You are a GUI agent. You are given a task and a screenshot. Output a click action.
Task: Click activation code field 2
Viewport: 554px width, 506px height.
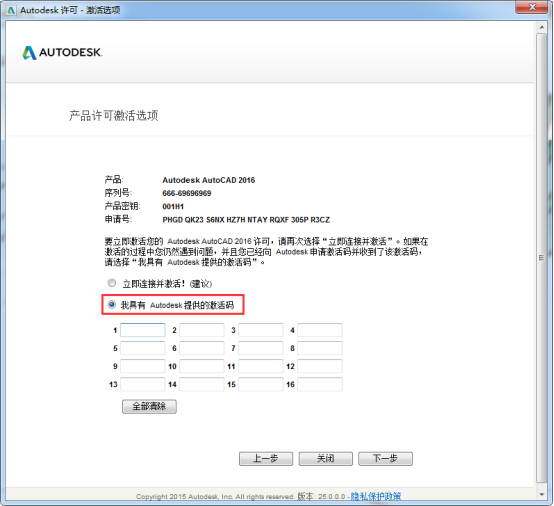click(x=202, y=330)
